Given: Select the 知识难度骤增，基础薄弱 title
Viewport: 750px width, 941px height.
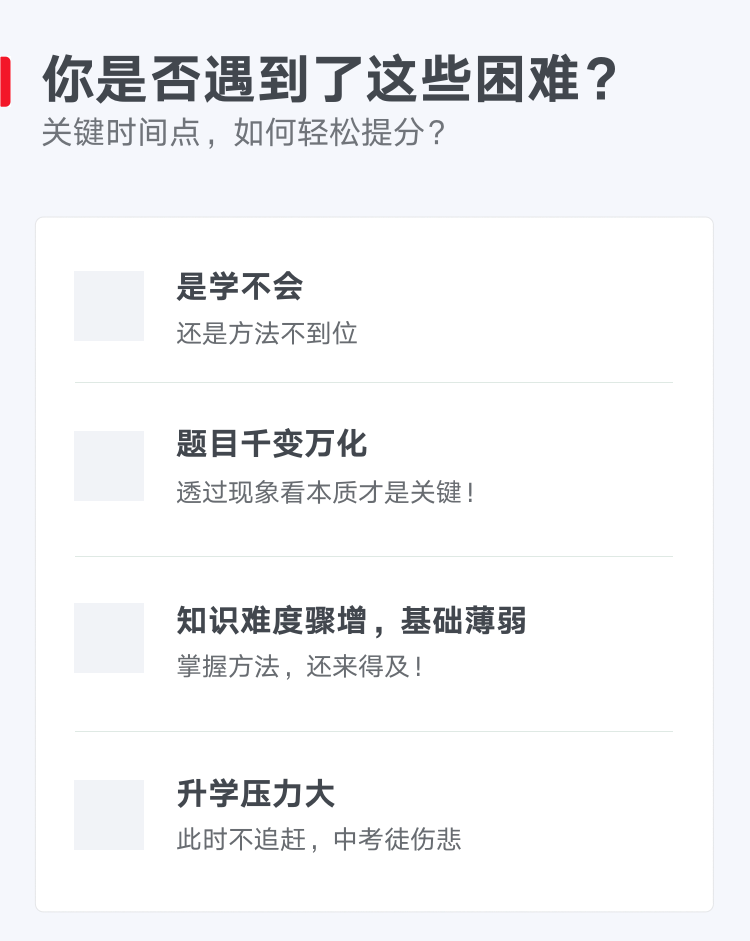Looking at the screenshot, I should point(351,621).
